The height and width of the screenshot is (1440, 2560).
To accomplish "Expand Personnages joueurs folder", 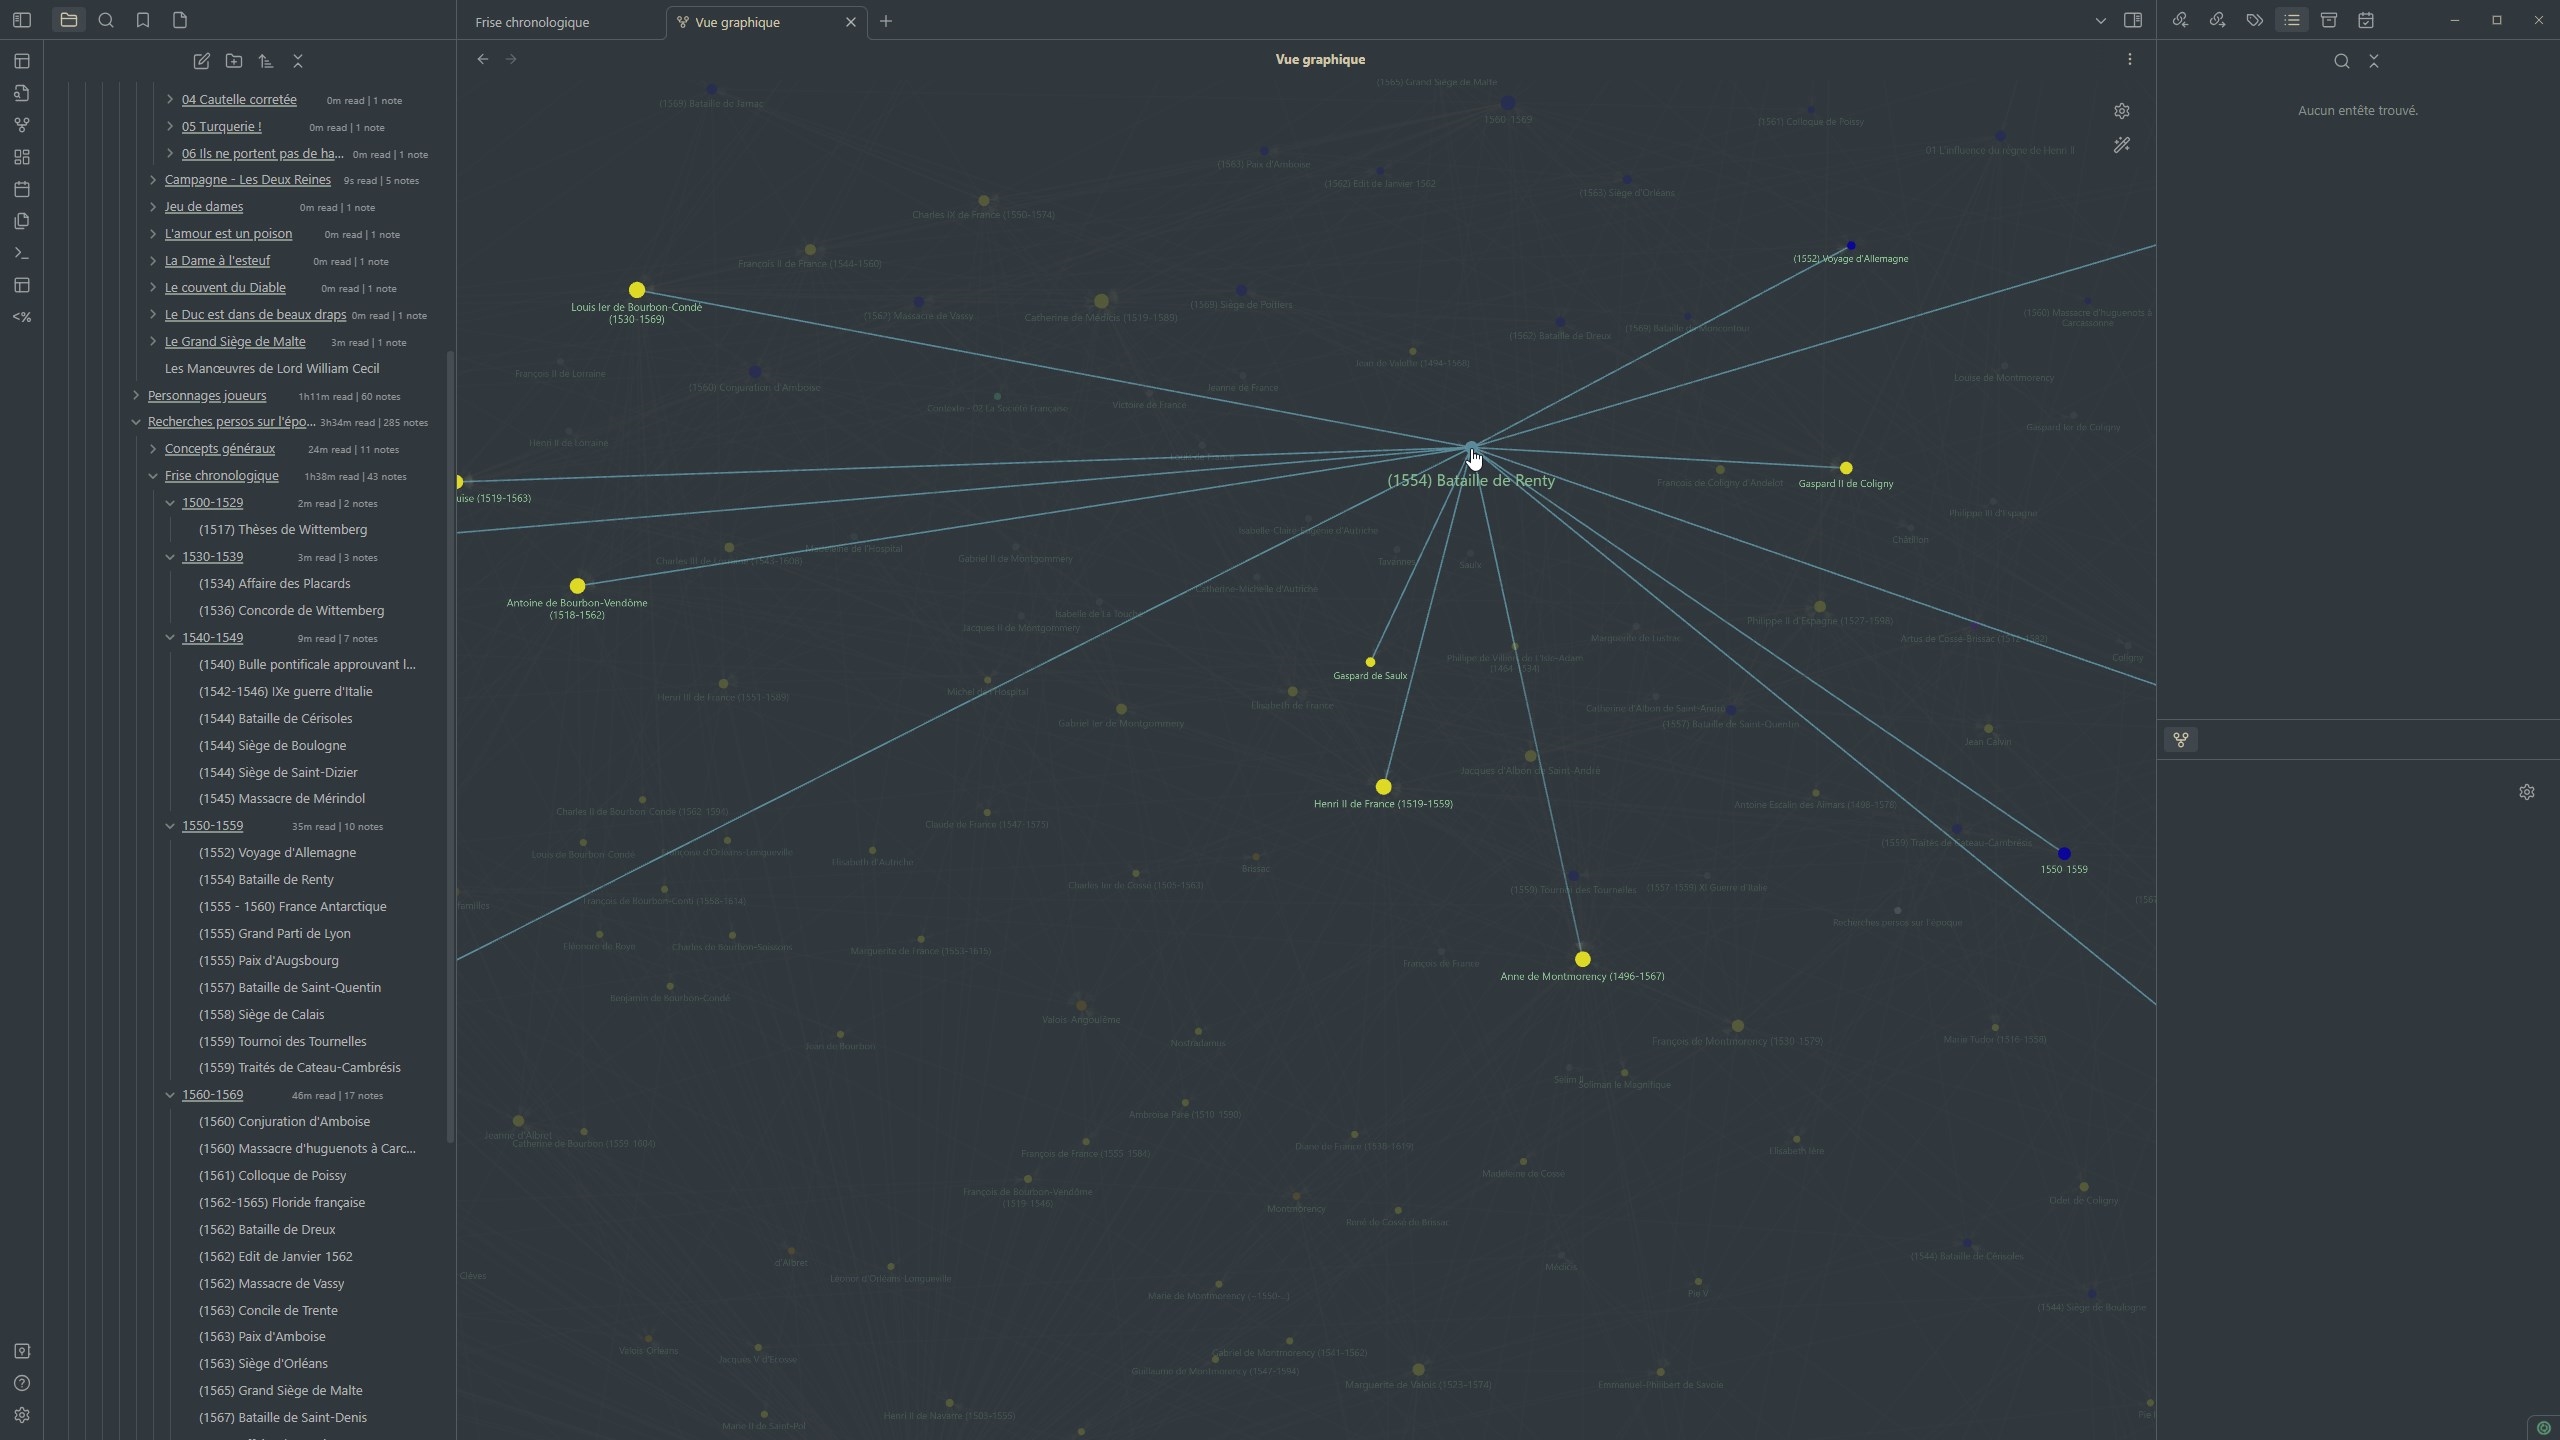I will pyautogui.click(x=136, y=396).
